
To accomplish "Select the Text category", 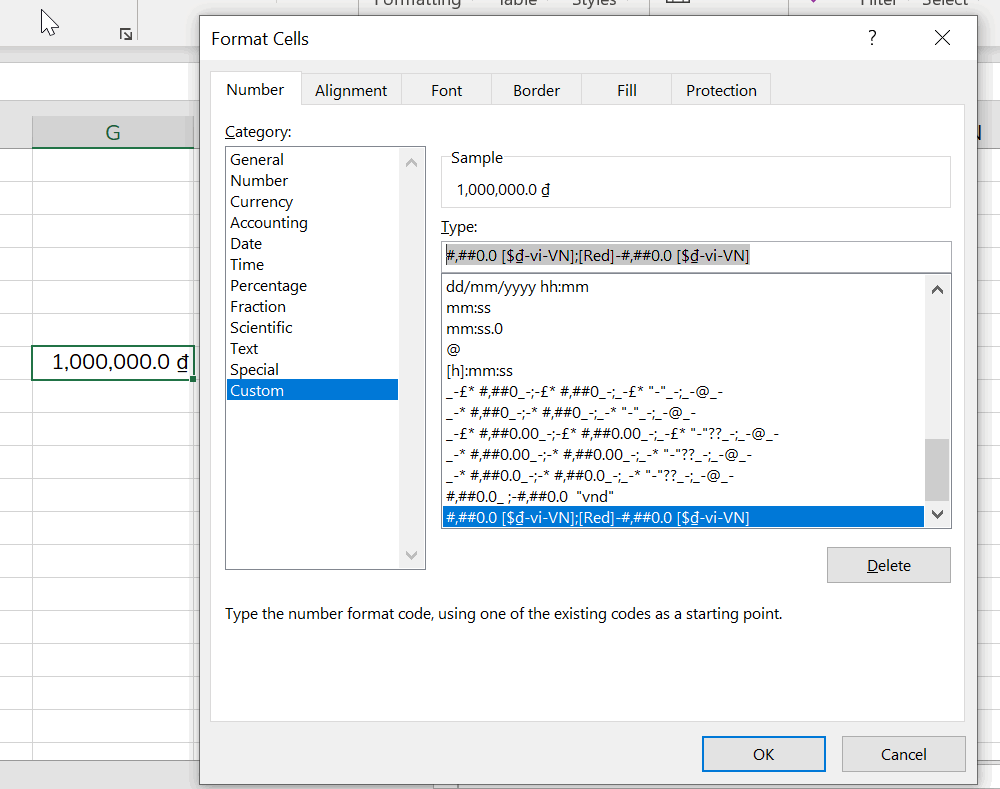I will coord(312,349).
